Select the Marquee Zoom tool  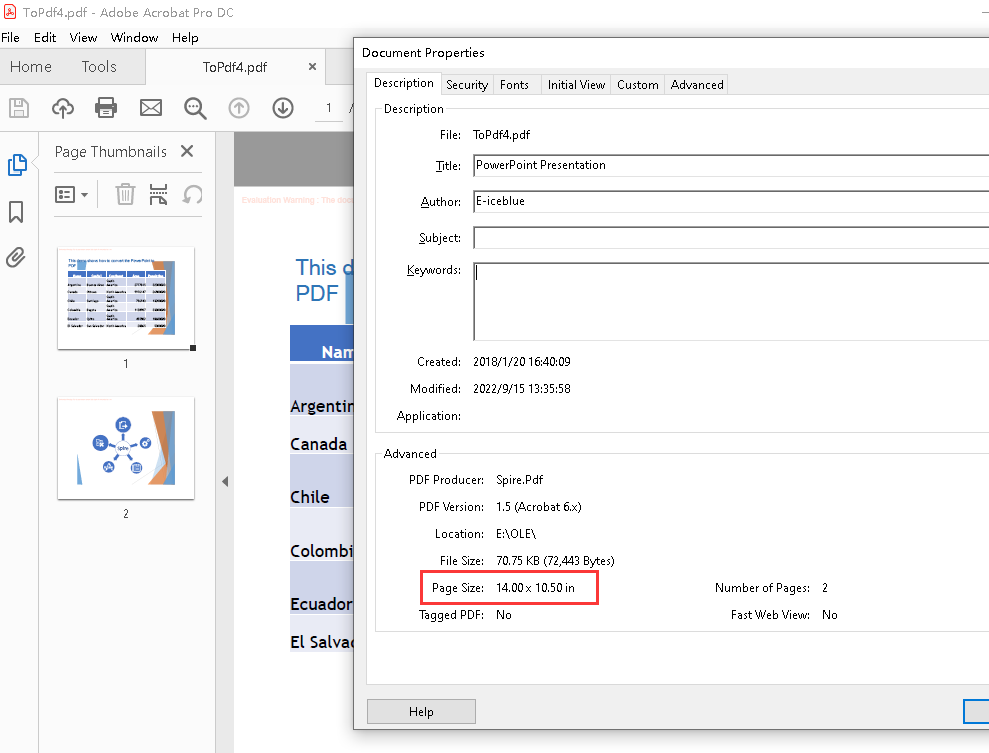click(x=195, y=108)
